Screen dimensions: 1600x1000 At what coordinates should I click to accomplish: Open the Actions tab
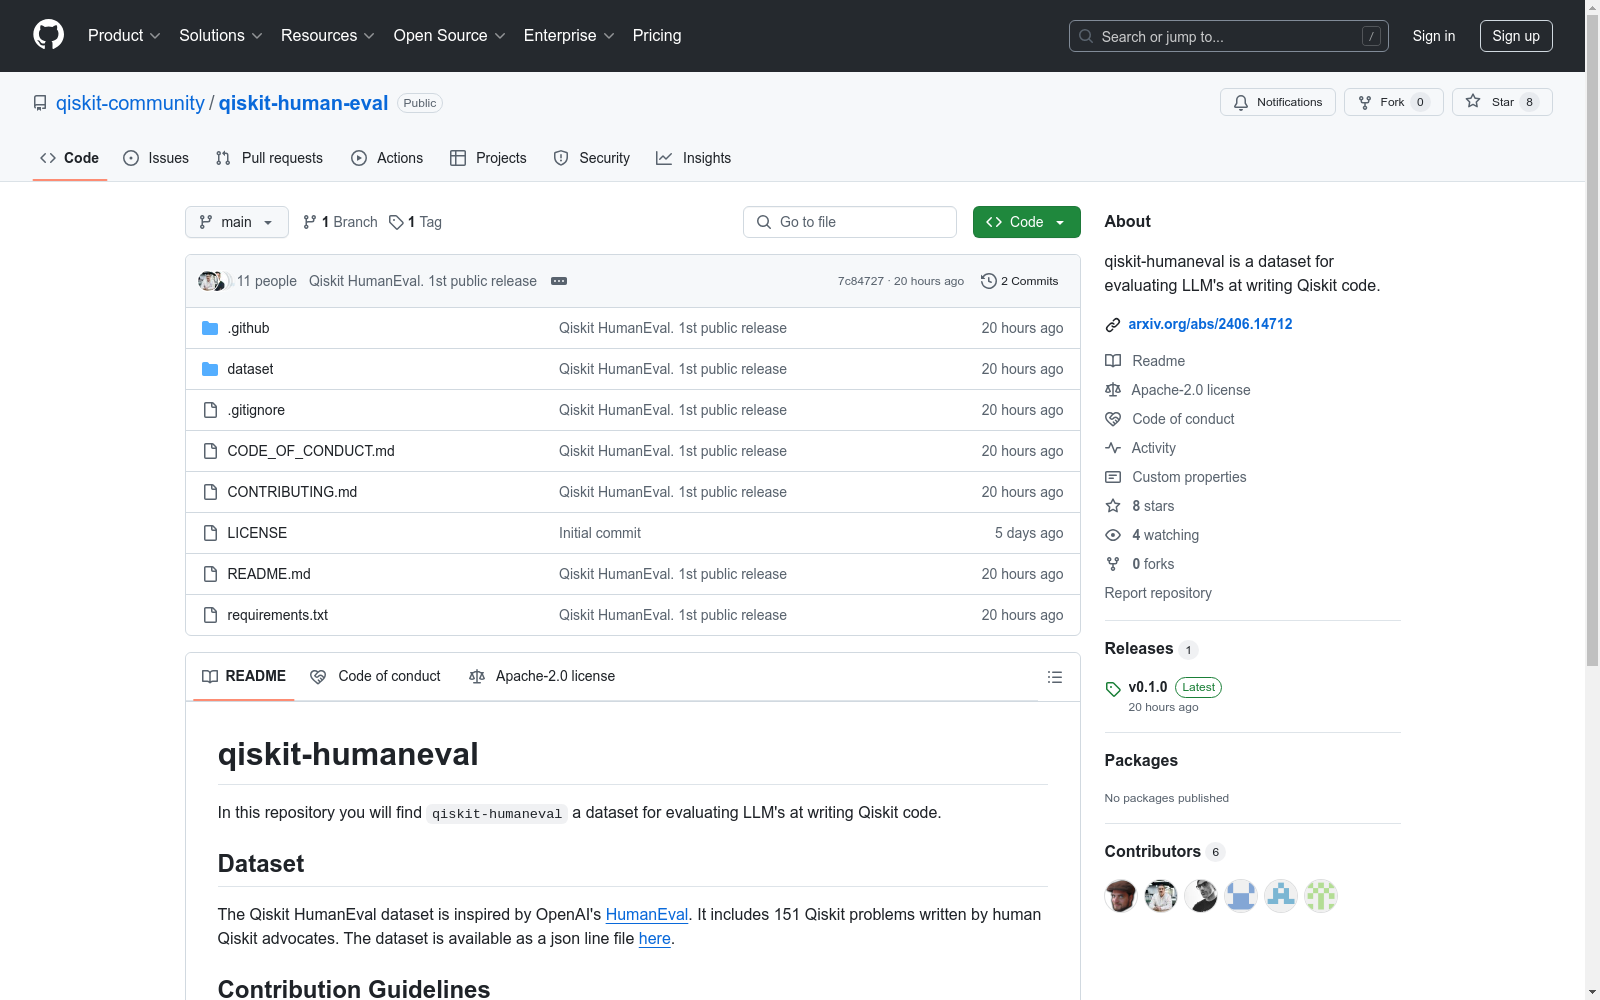click(387, 158)
